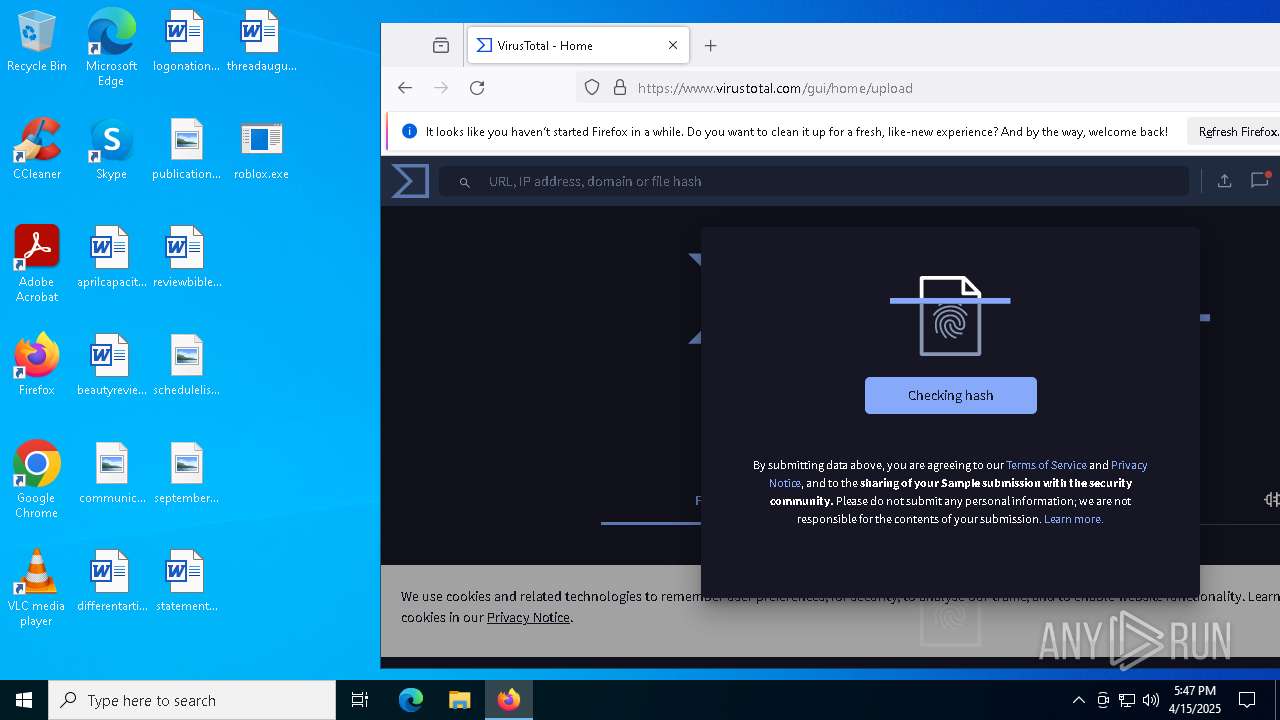The width and height of the screenshot is (1280, 720).
Task: Select the september image file icon
Action: [x=186, y=473]
